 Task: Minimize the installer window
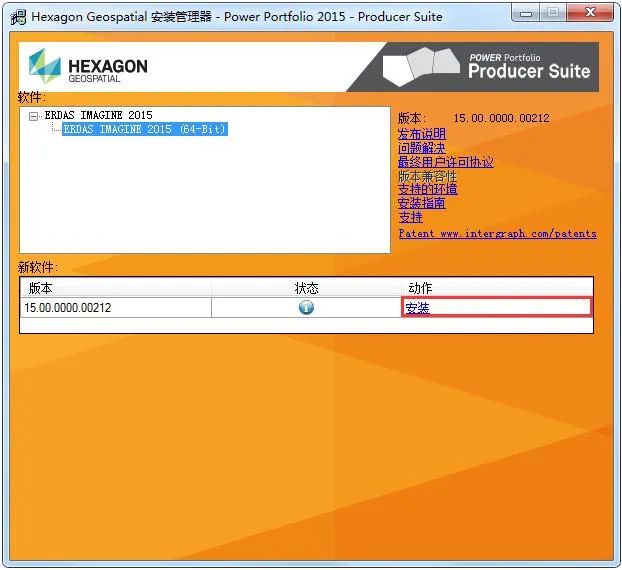click(526, 13)
